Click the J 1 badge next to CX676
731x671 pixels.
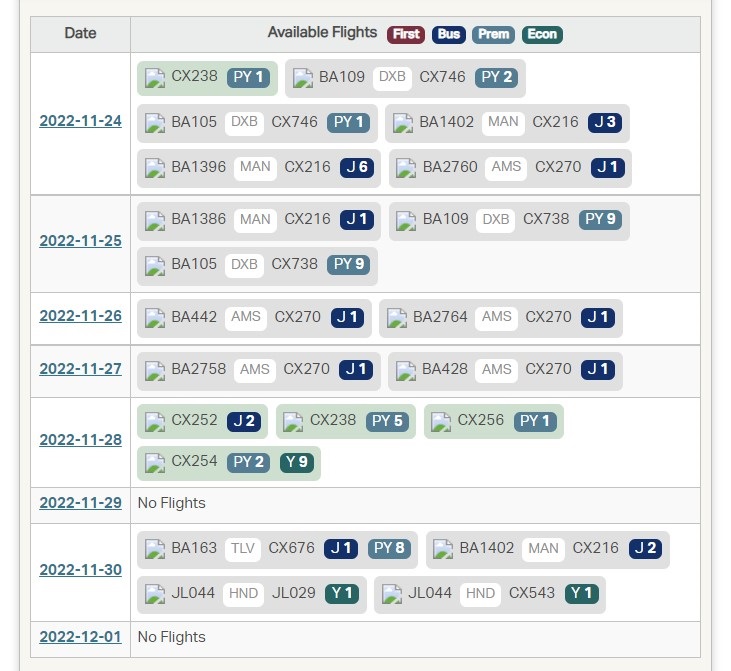click(x=341, y=548)
